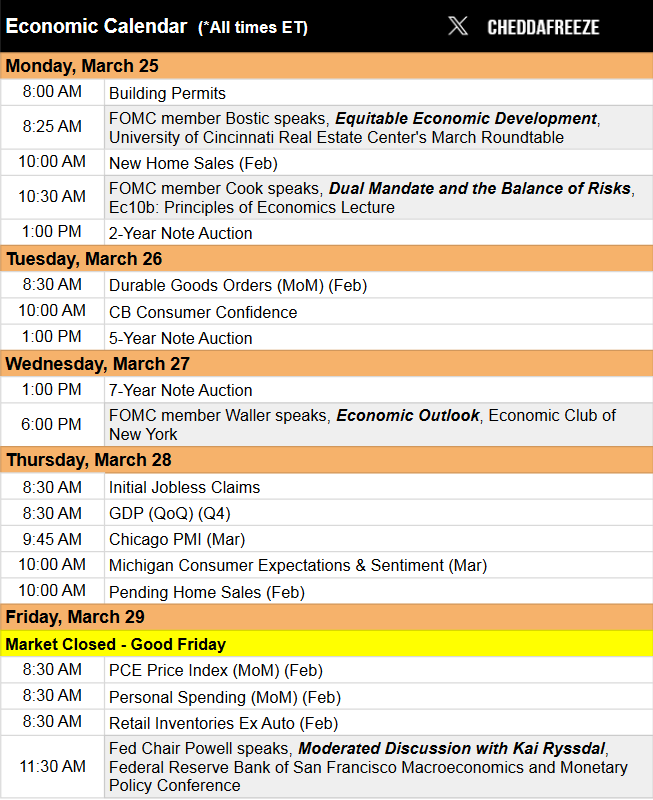Click Durable Goods Orders (MoM) (Feb)

click(238, 285)
